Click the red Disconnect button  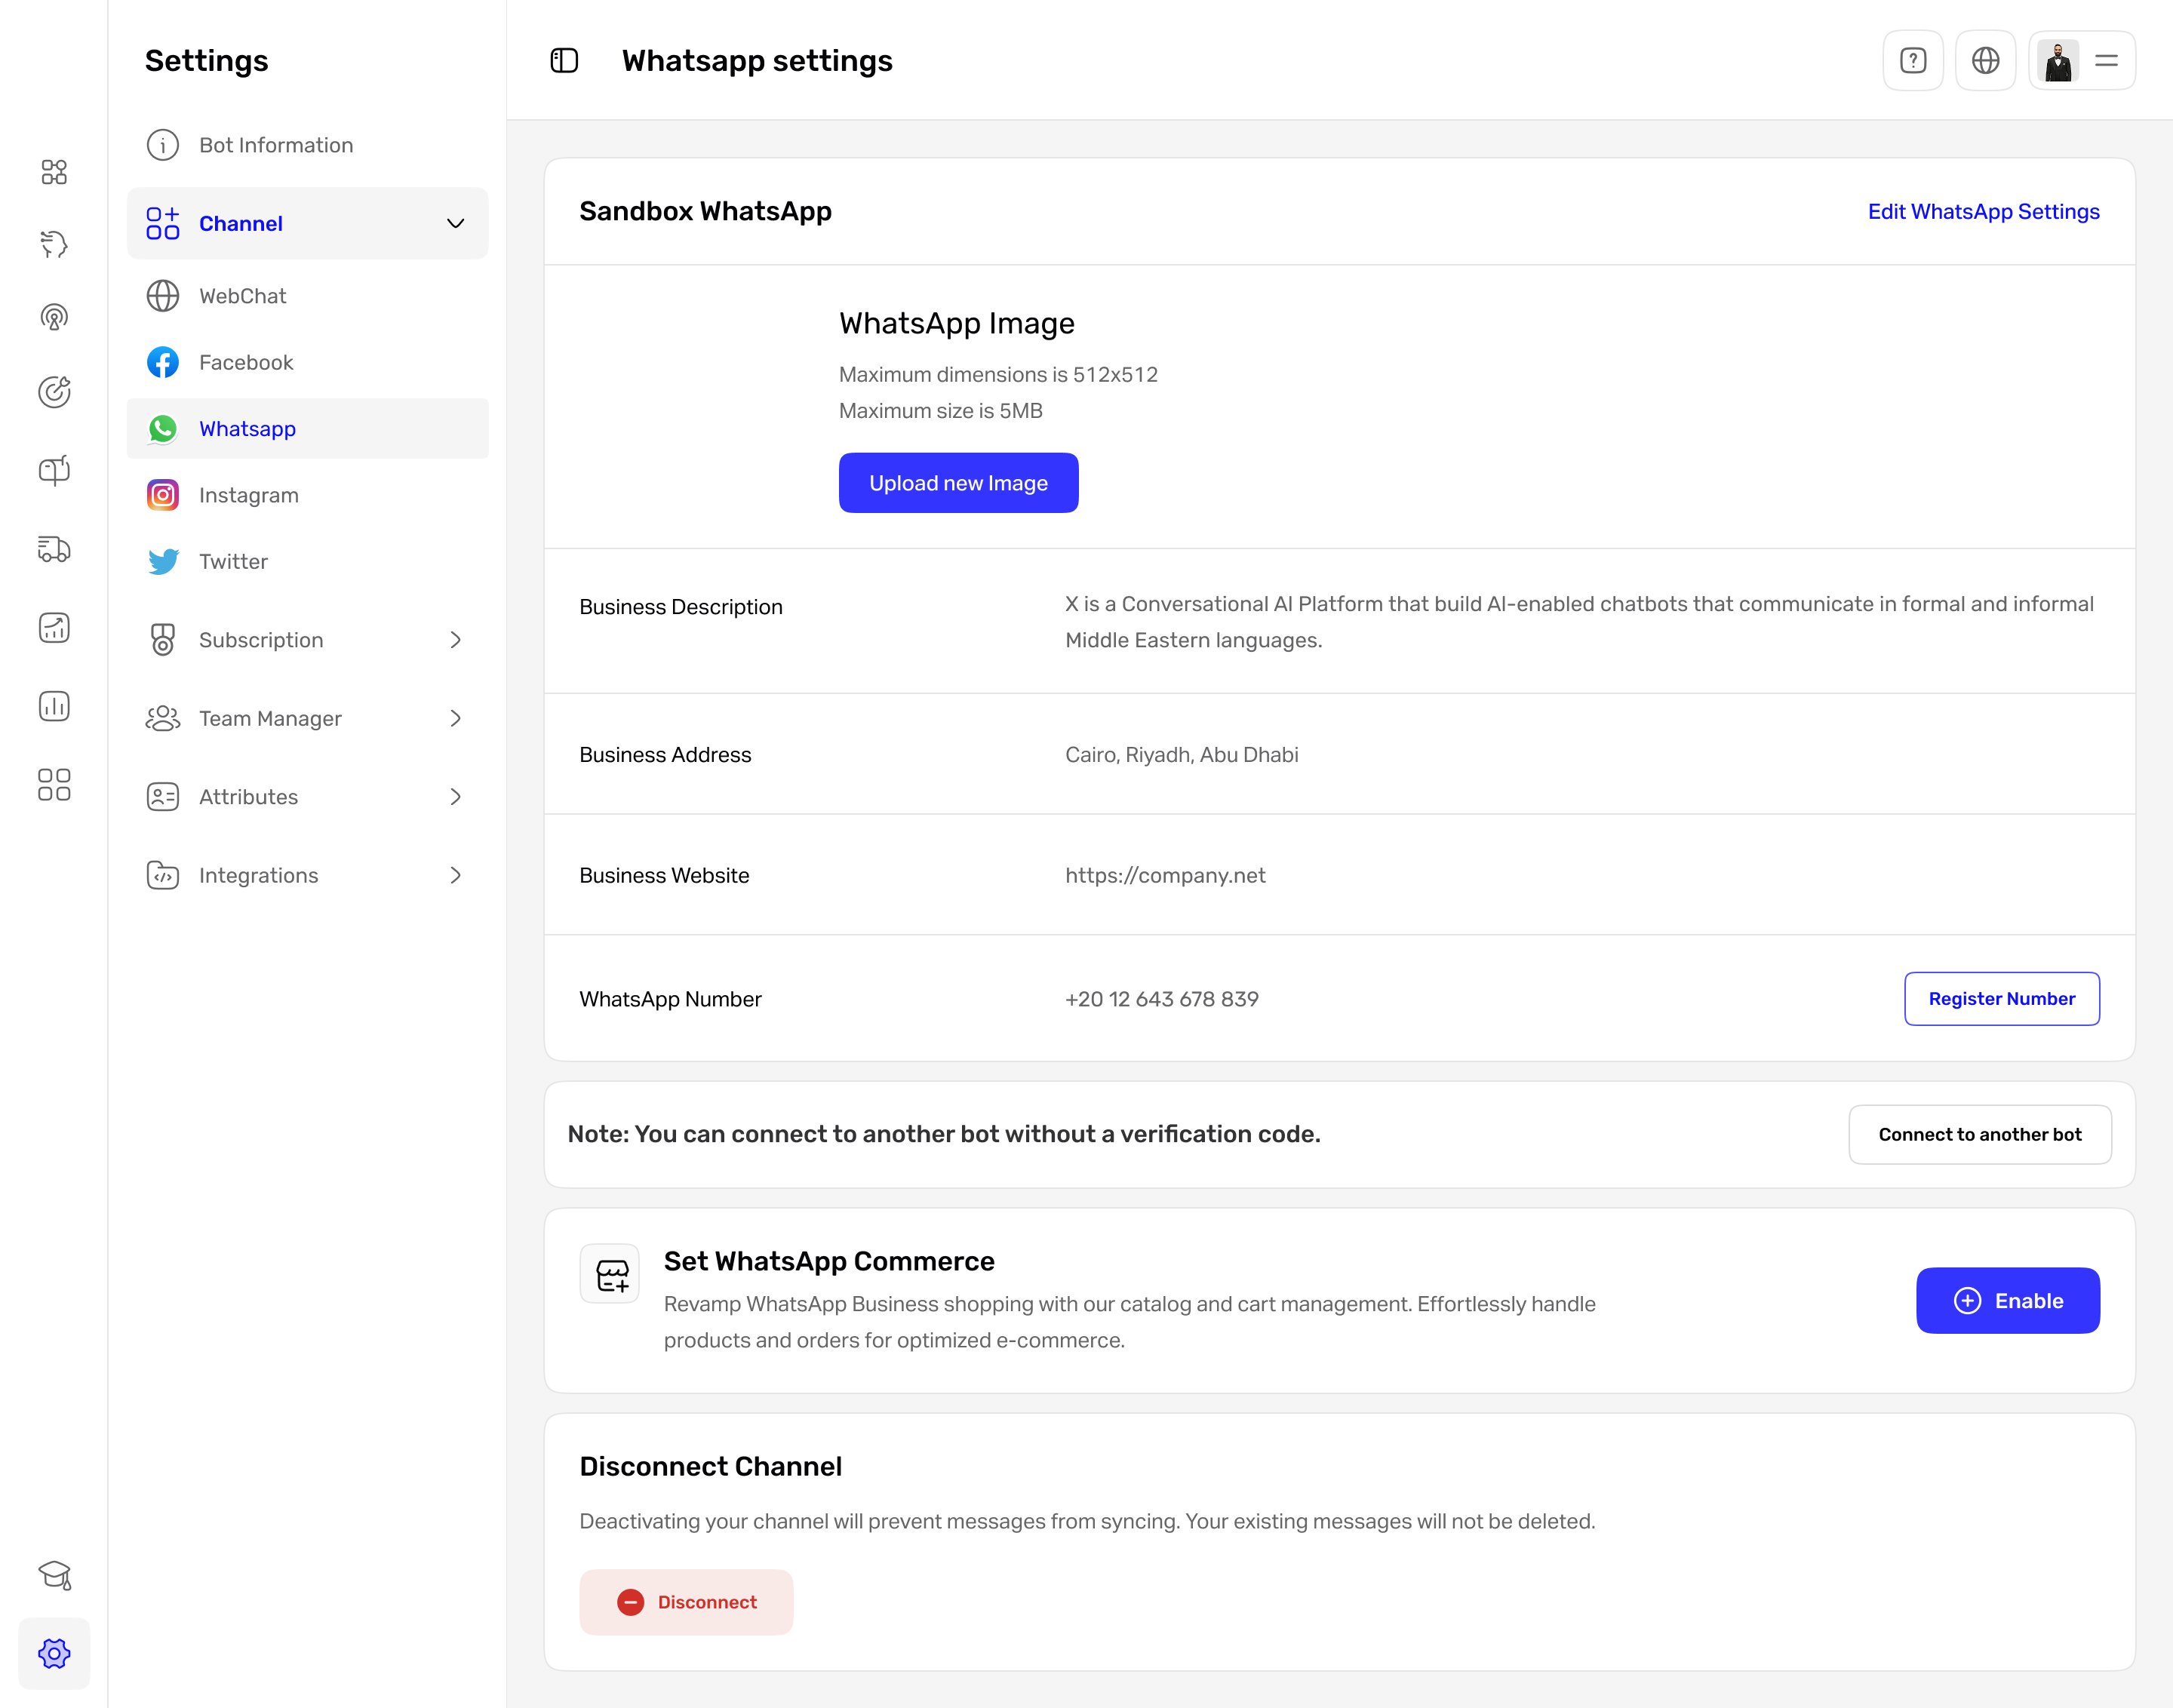(x=687, y=1603)
